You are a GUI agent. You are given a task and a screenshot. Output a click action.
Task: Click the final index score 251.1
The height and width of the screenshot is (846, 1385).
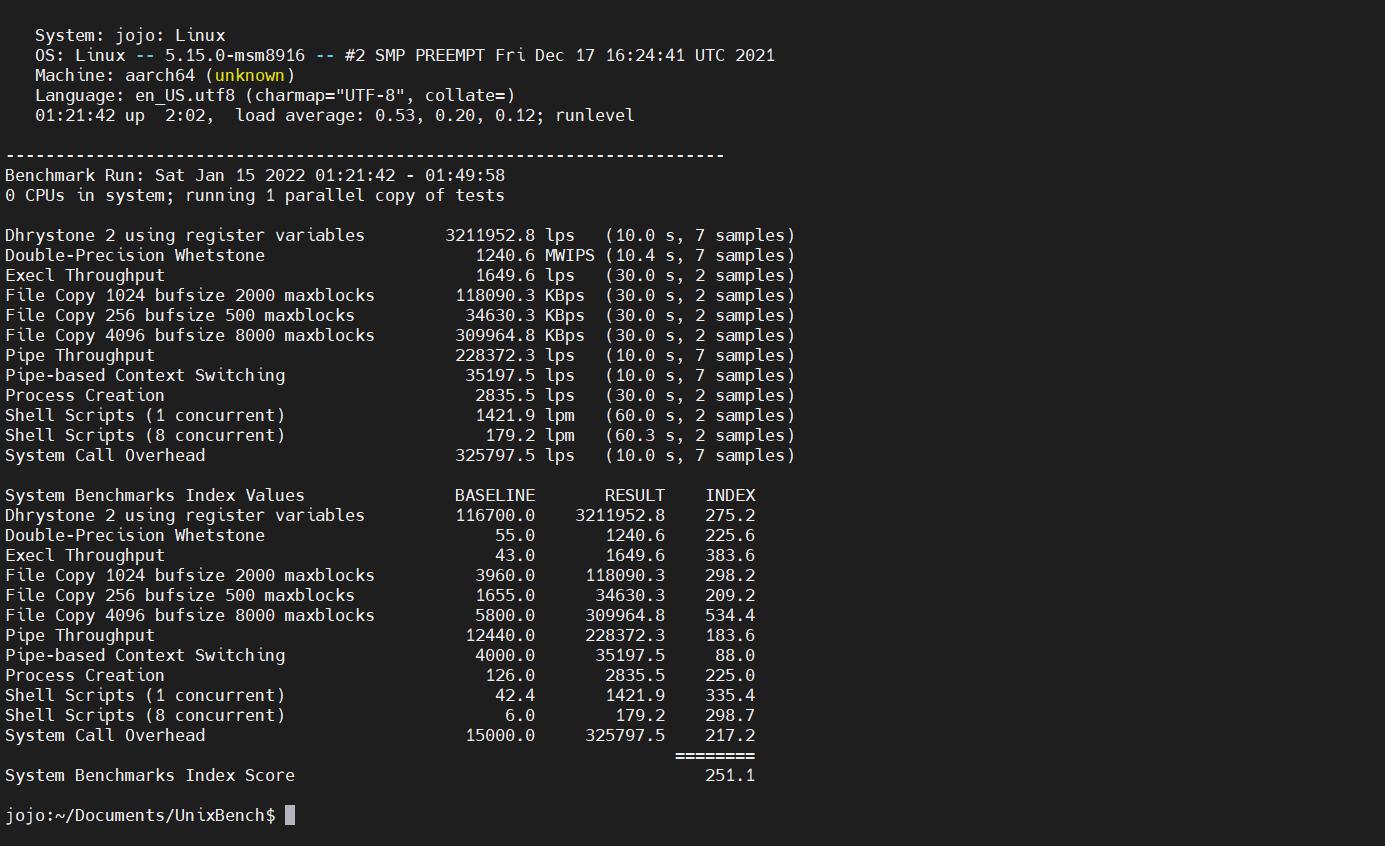point(729,775)
